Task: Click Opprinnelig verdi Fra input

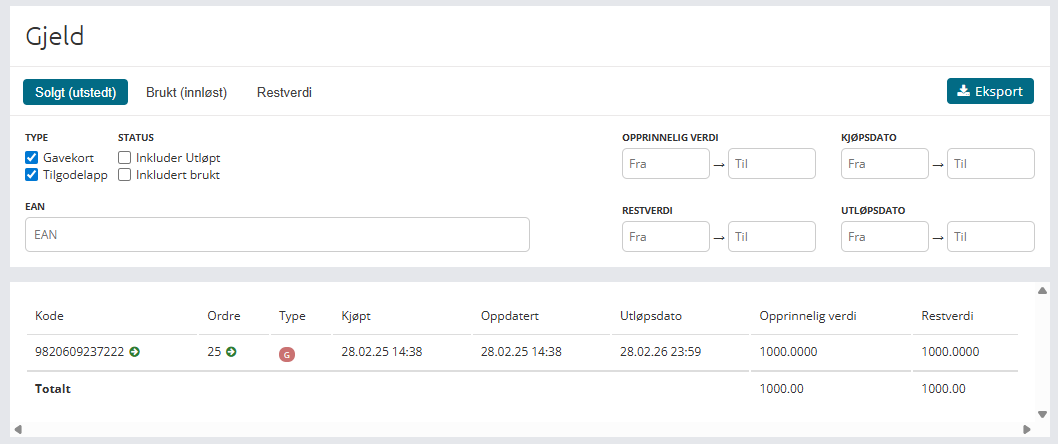Action: click(x=665, y=164)
